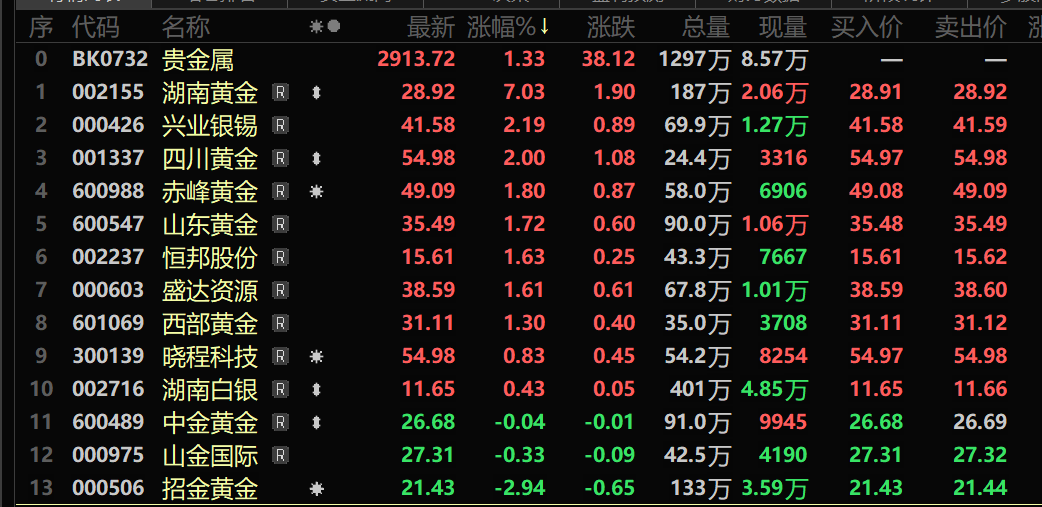Click the stock name 兴业银锡
Viewport: 1042px width, 507px height.
pos(210,126)
